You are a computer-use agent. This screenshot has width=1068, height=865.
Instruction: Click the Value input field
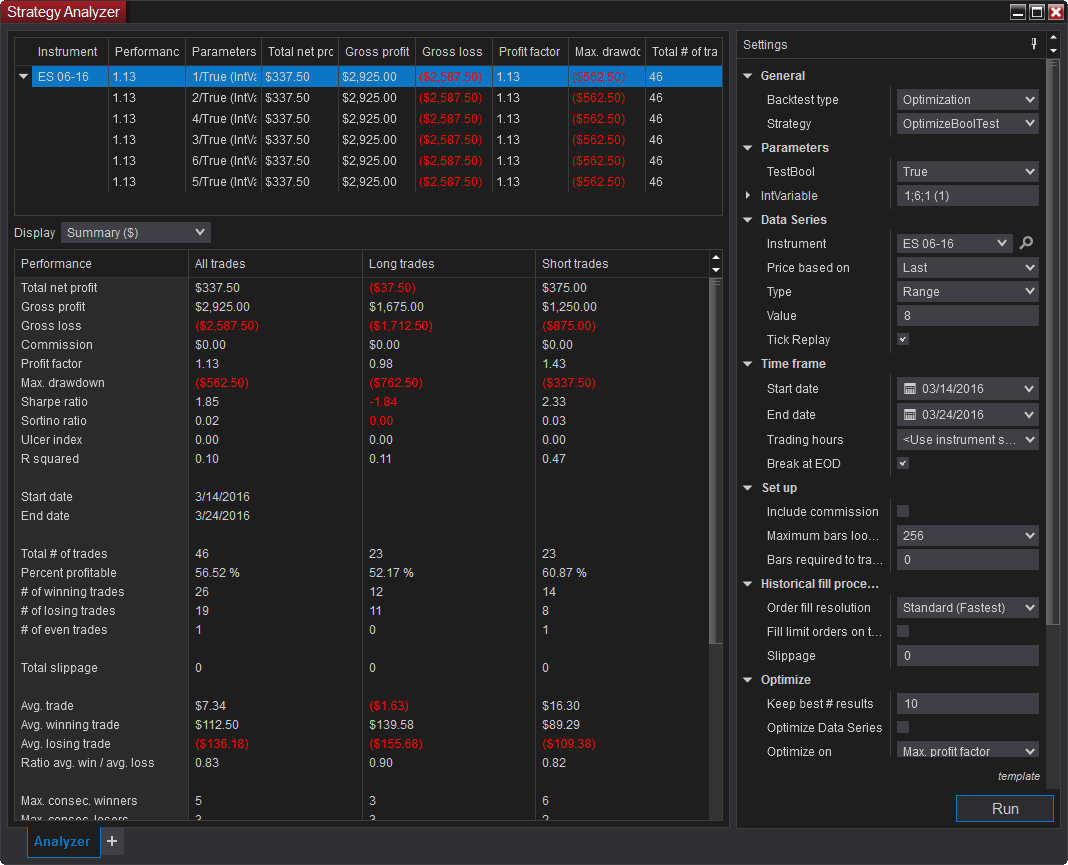coord(967,315)
